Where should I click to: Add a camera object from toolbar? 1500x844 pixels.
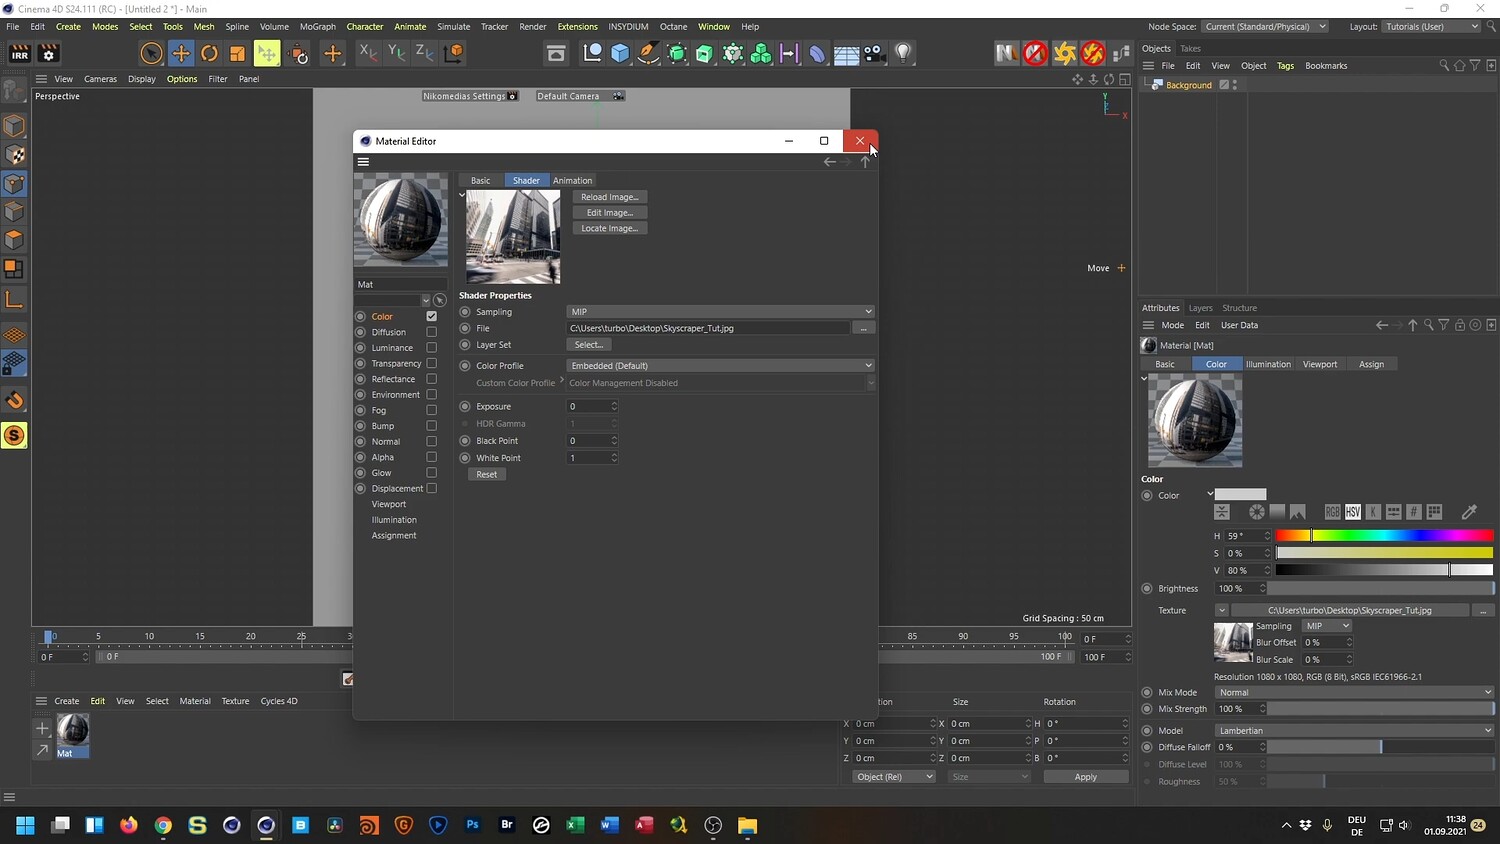click(874, 53)
